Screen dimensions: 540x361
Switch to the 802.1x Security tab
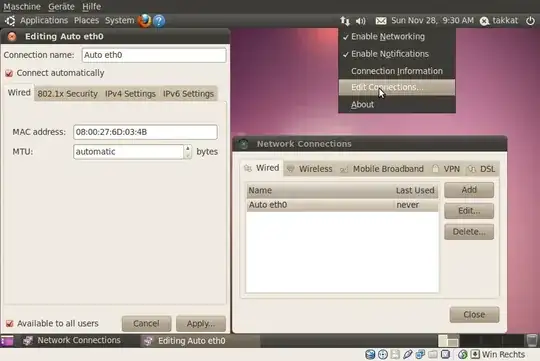point(68,94)
